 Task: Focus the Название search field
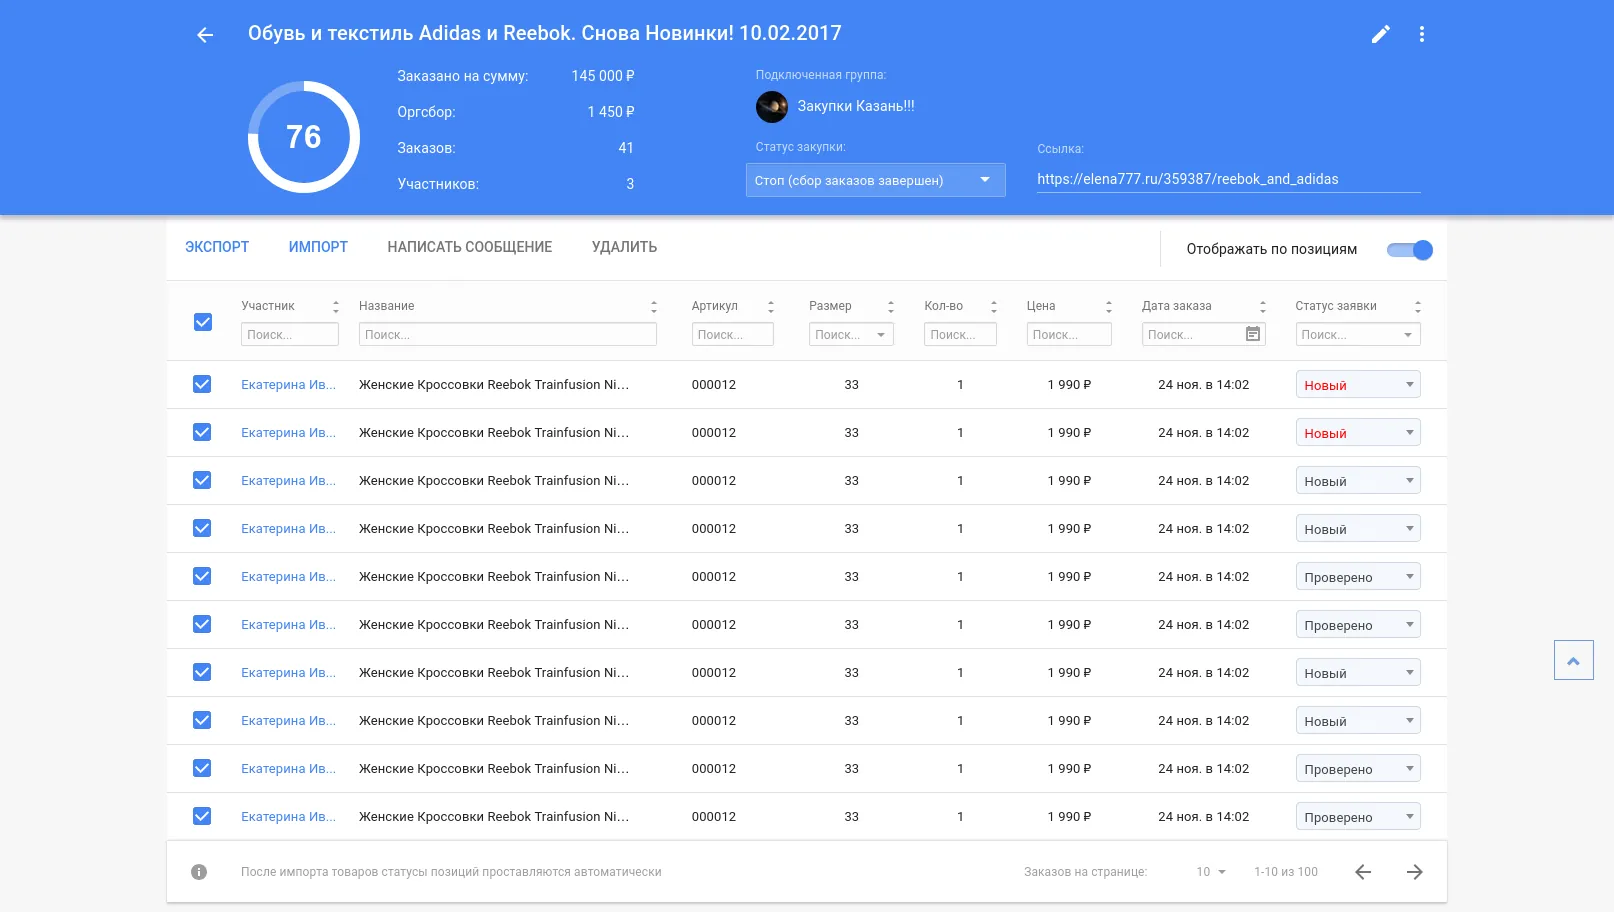508,334
